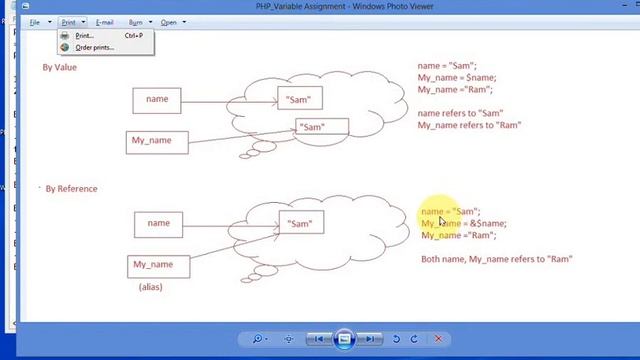Click 'name refers to "Sam"' text
640x360 pixels.
pyautogui.click(x=460, y=113)
